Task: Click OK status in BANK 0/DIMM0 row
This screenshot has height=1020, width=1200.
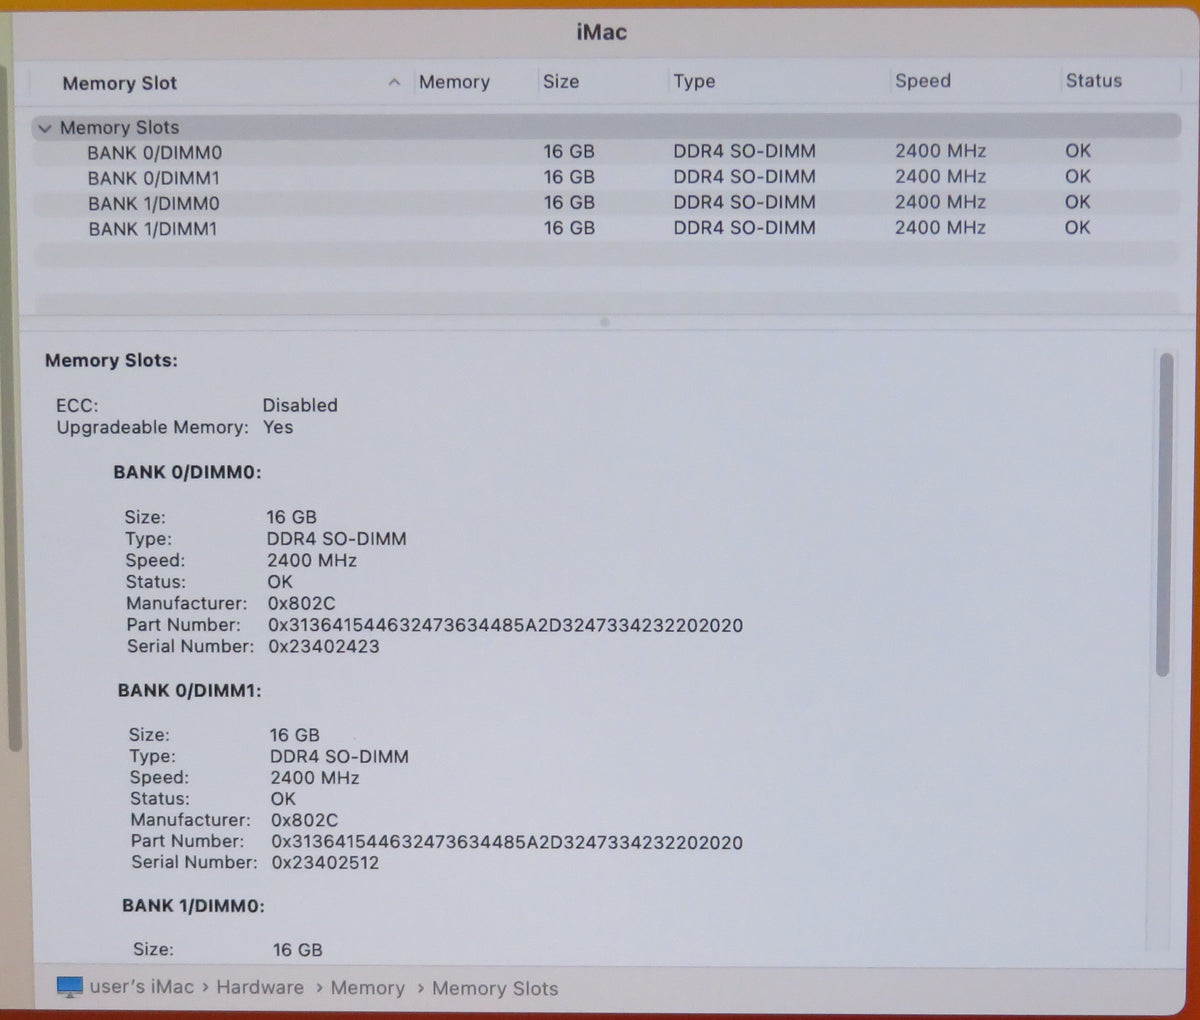Action: 1077,151
